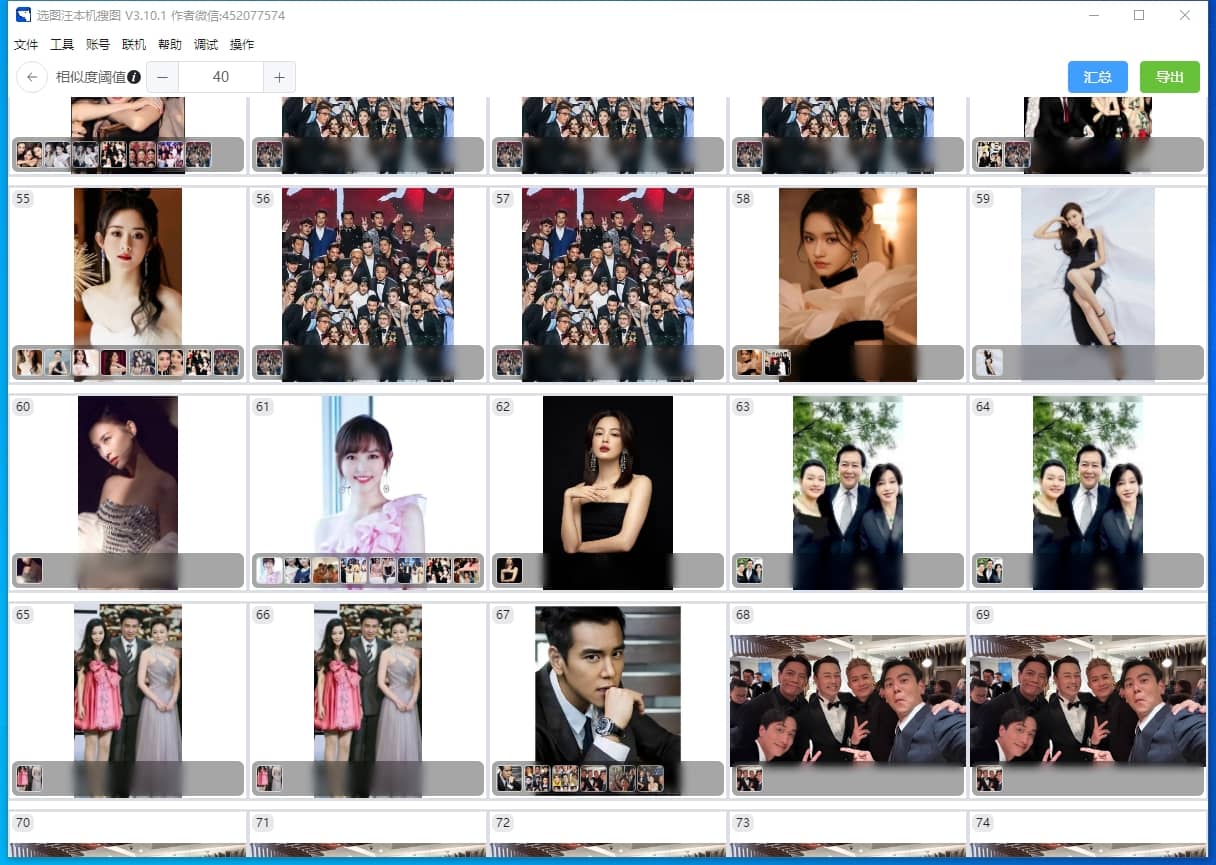Viewport: 1216px width, 865px height.
Task: Click last face thumbnail under image 55
Action: [227, 362]
